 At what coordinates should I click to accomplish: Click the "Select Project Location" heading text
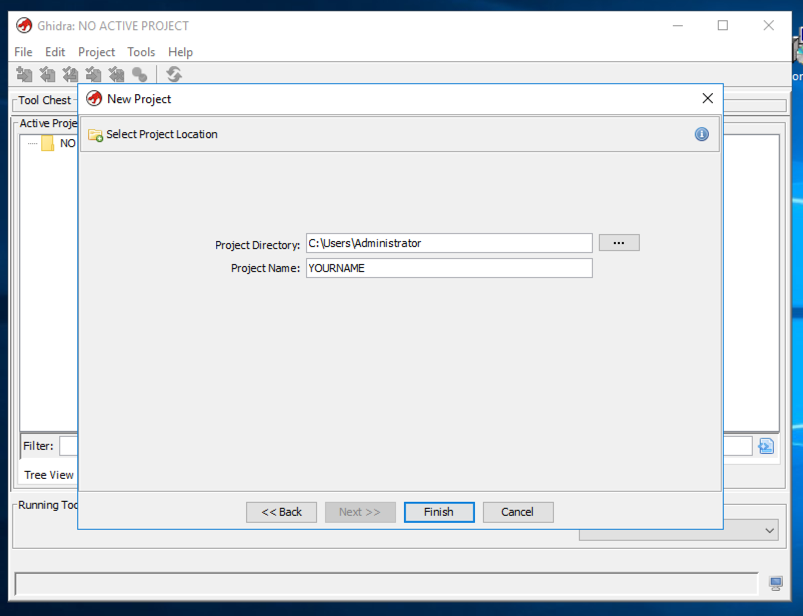pos(162,134)
